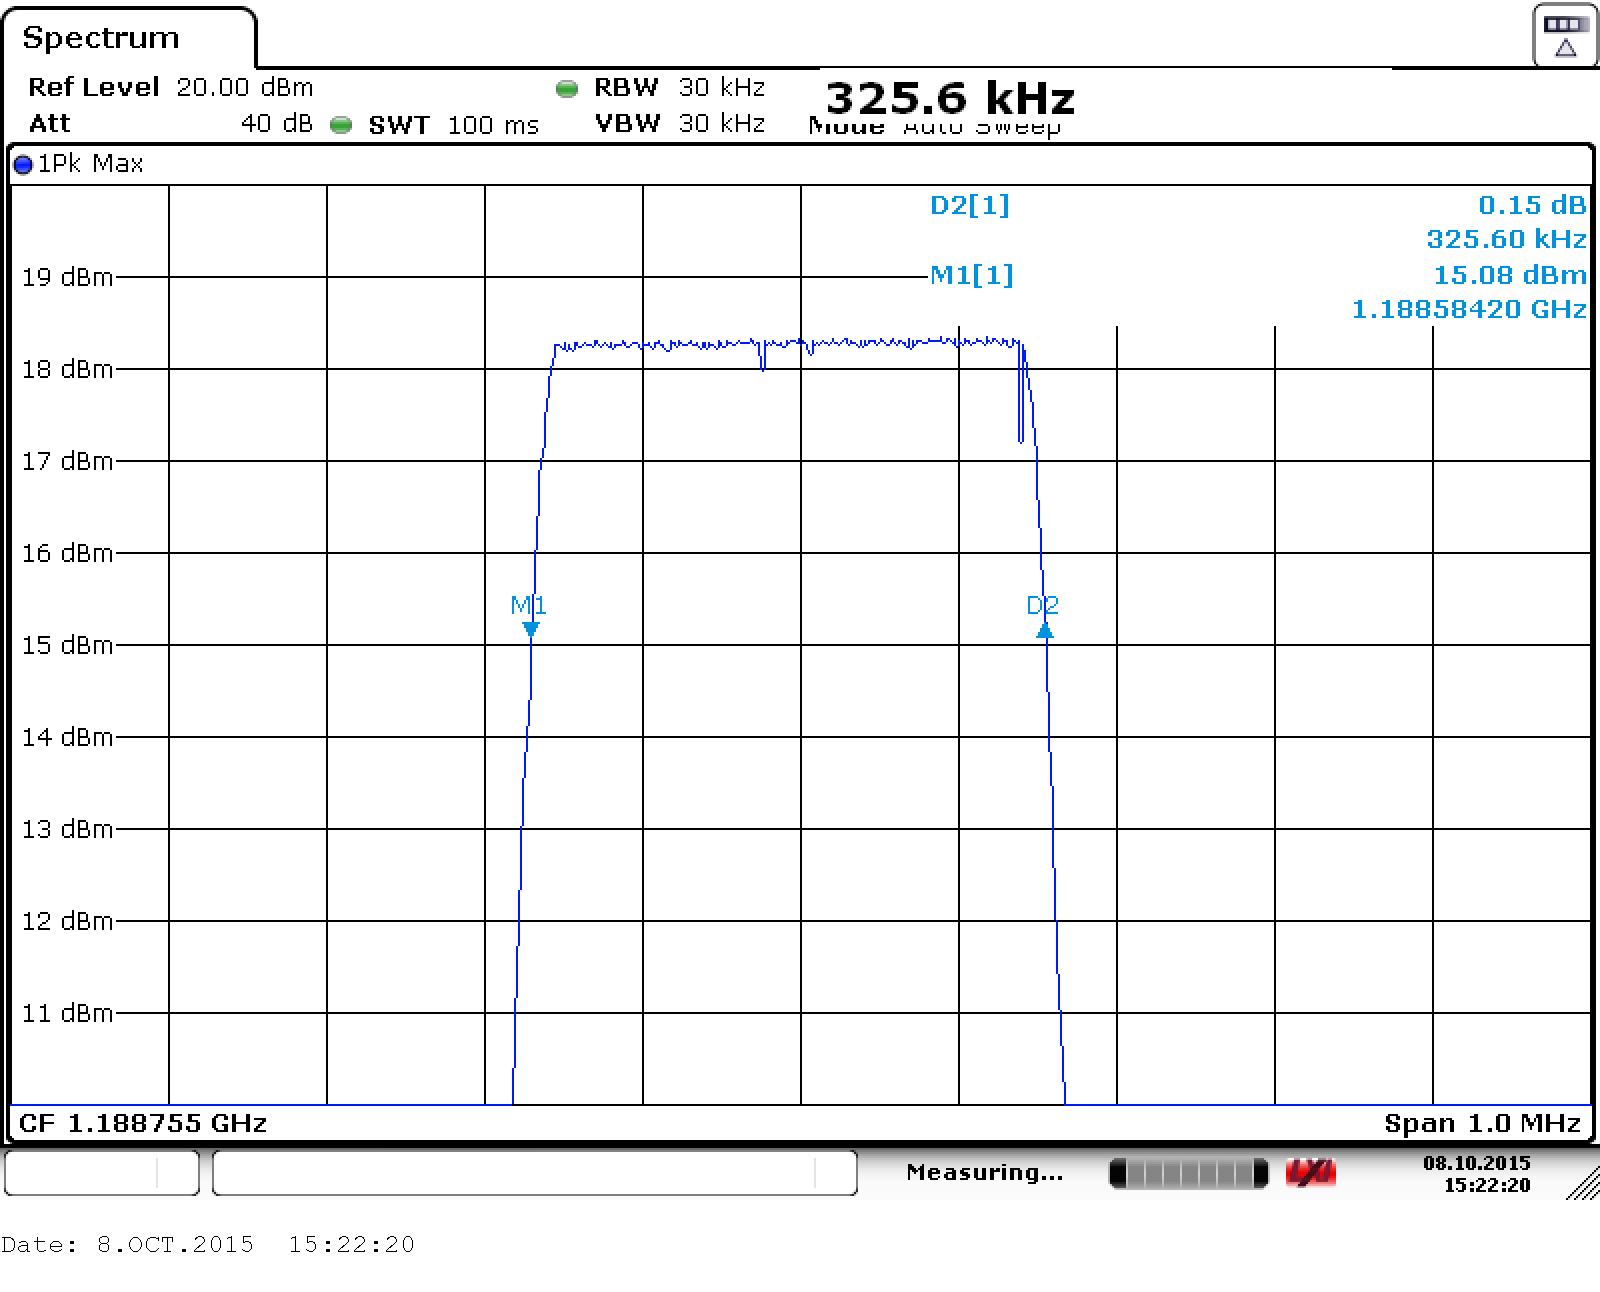Click the red LXI status icon

click(1311, 1173)
